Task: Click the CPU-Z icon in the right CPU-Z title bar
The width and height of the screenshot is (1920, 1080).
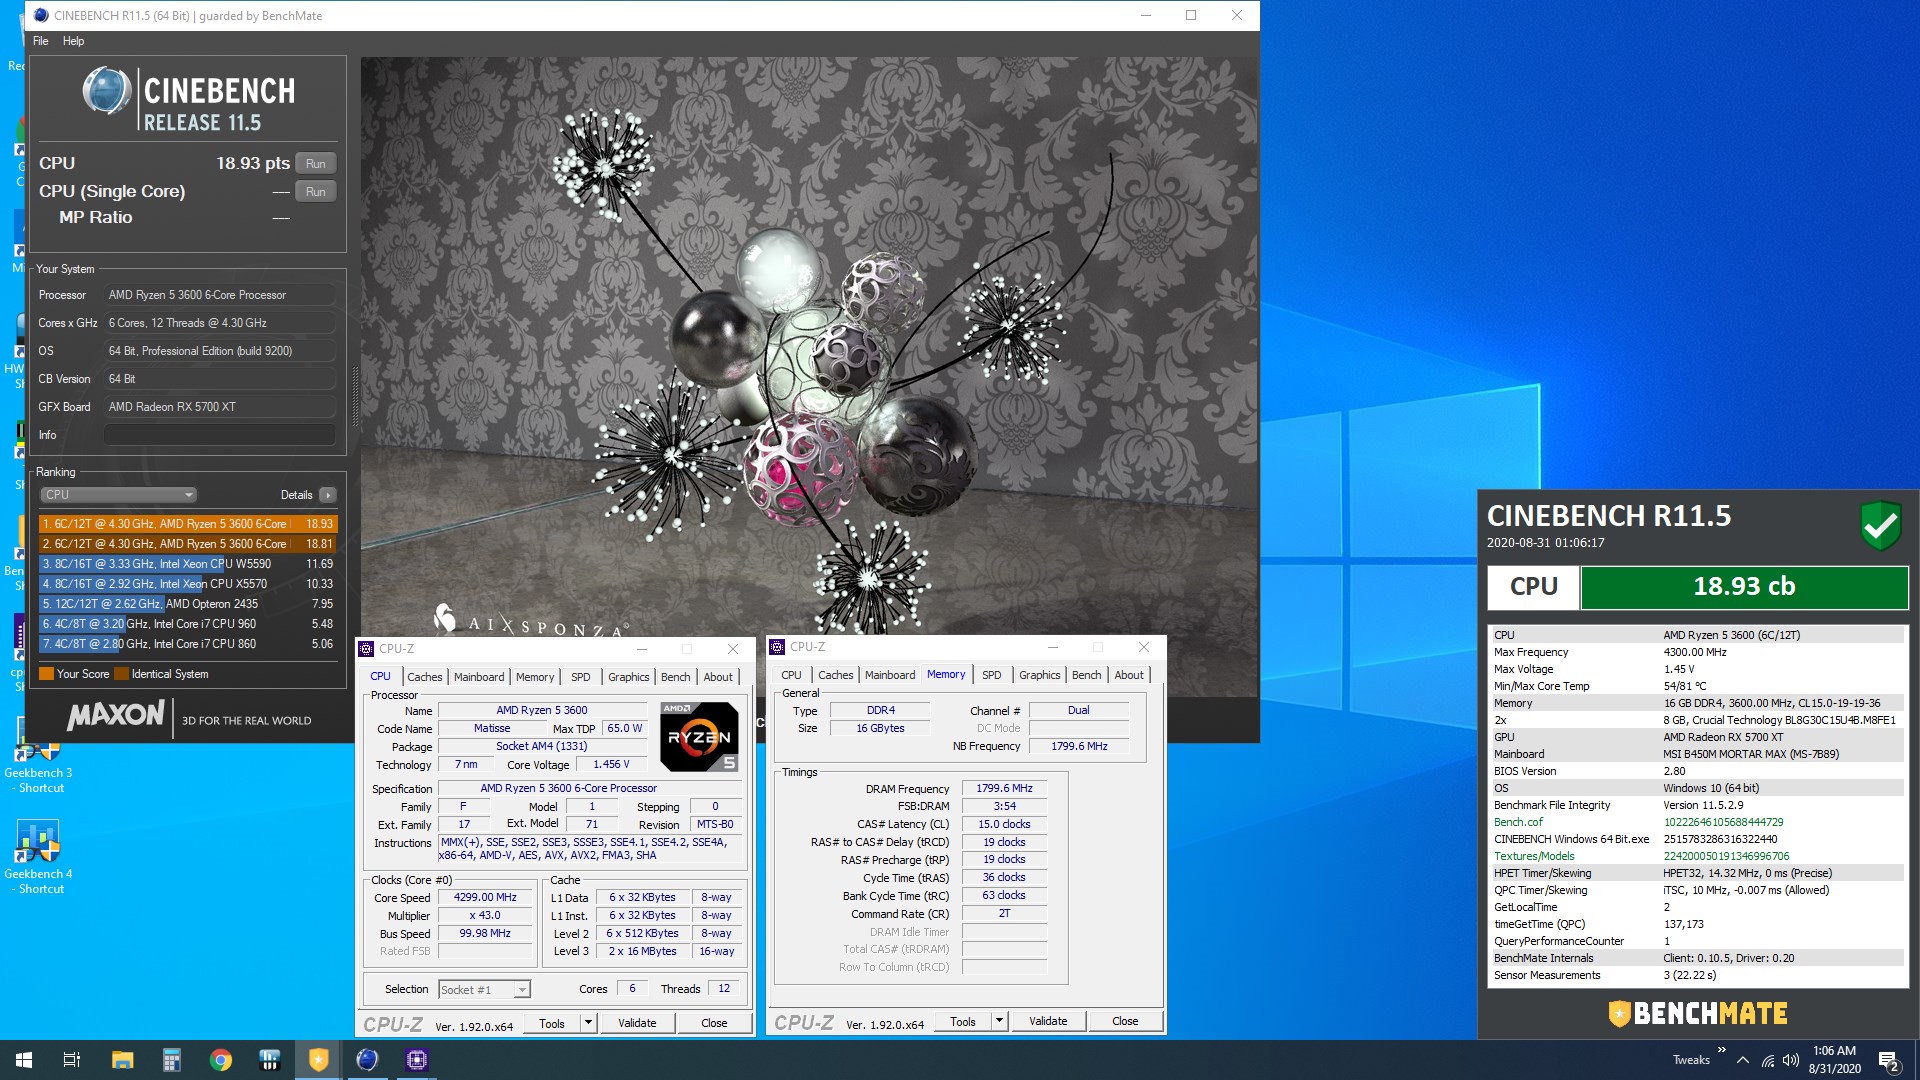Action: point(777,647)
